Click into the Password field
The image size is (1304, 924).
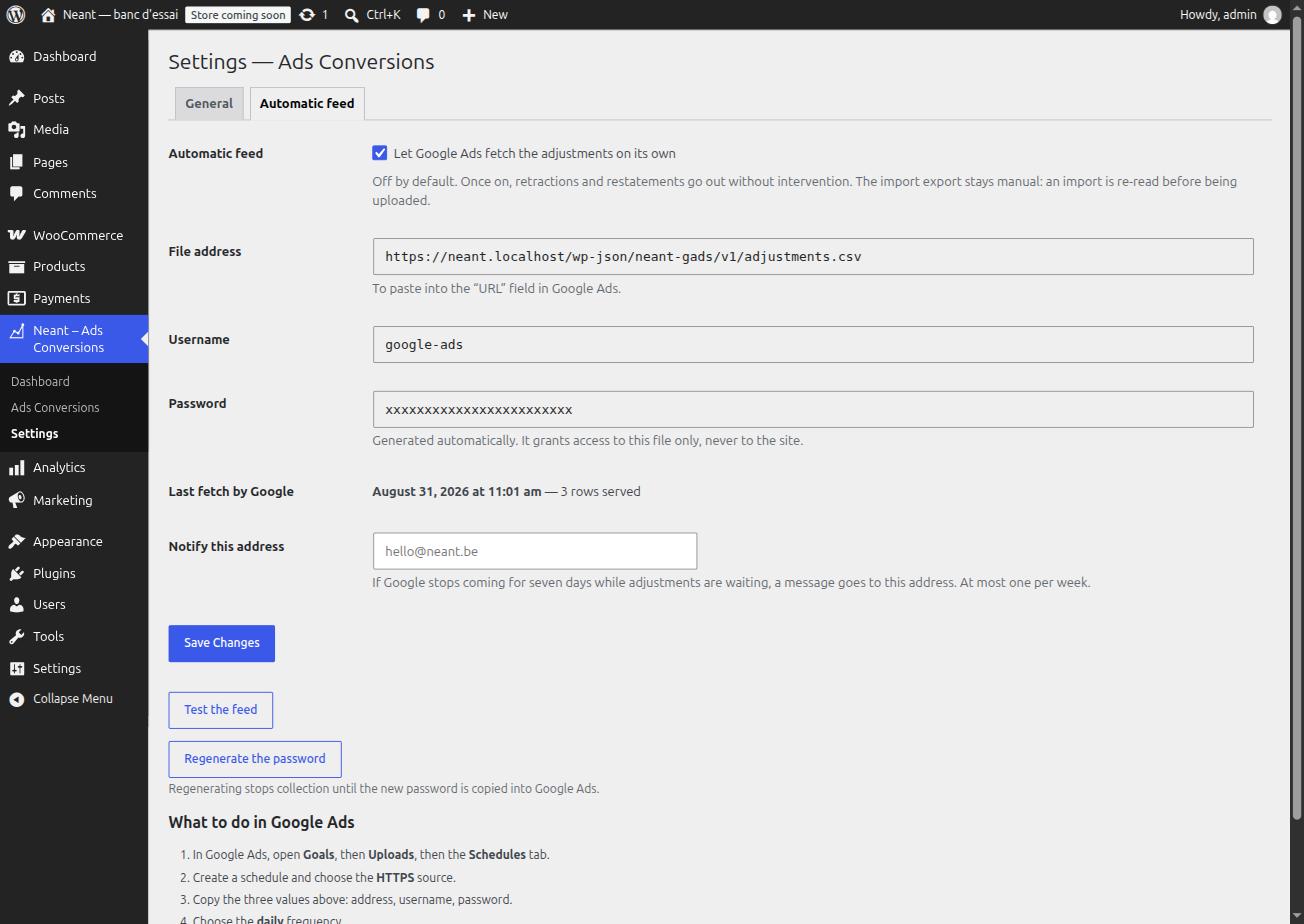(x=813, y=410)
